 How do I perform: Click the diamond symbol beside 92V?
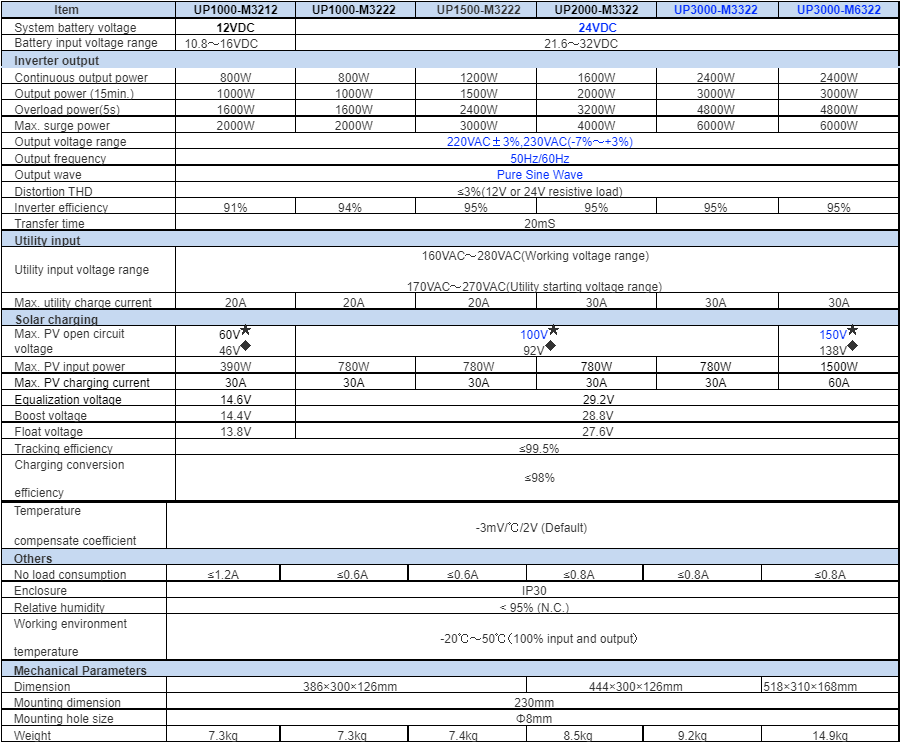pos(549,346)
